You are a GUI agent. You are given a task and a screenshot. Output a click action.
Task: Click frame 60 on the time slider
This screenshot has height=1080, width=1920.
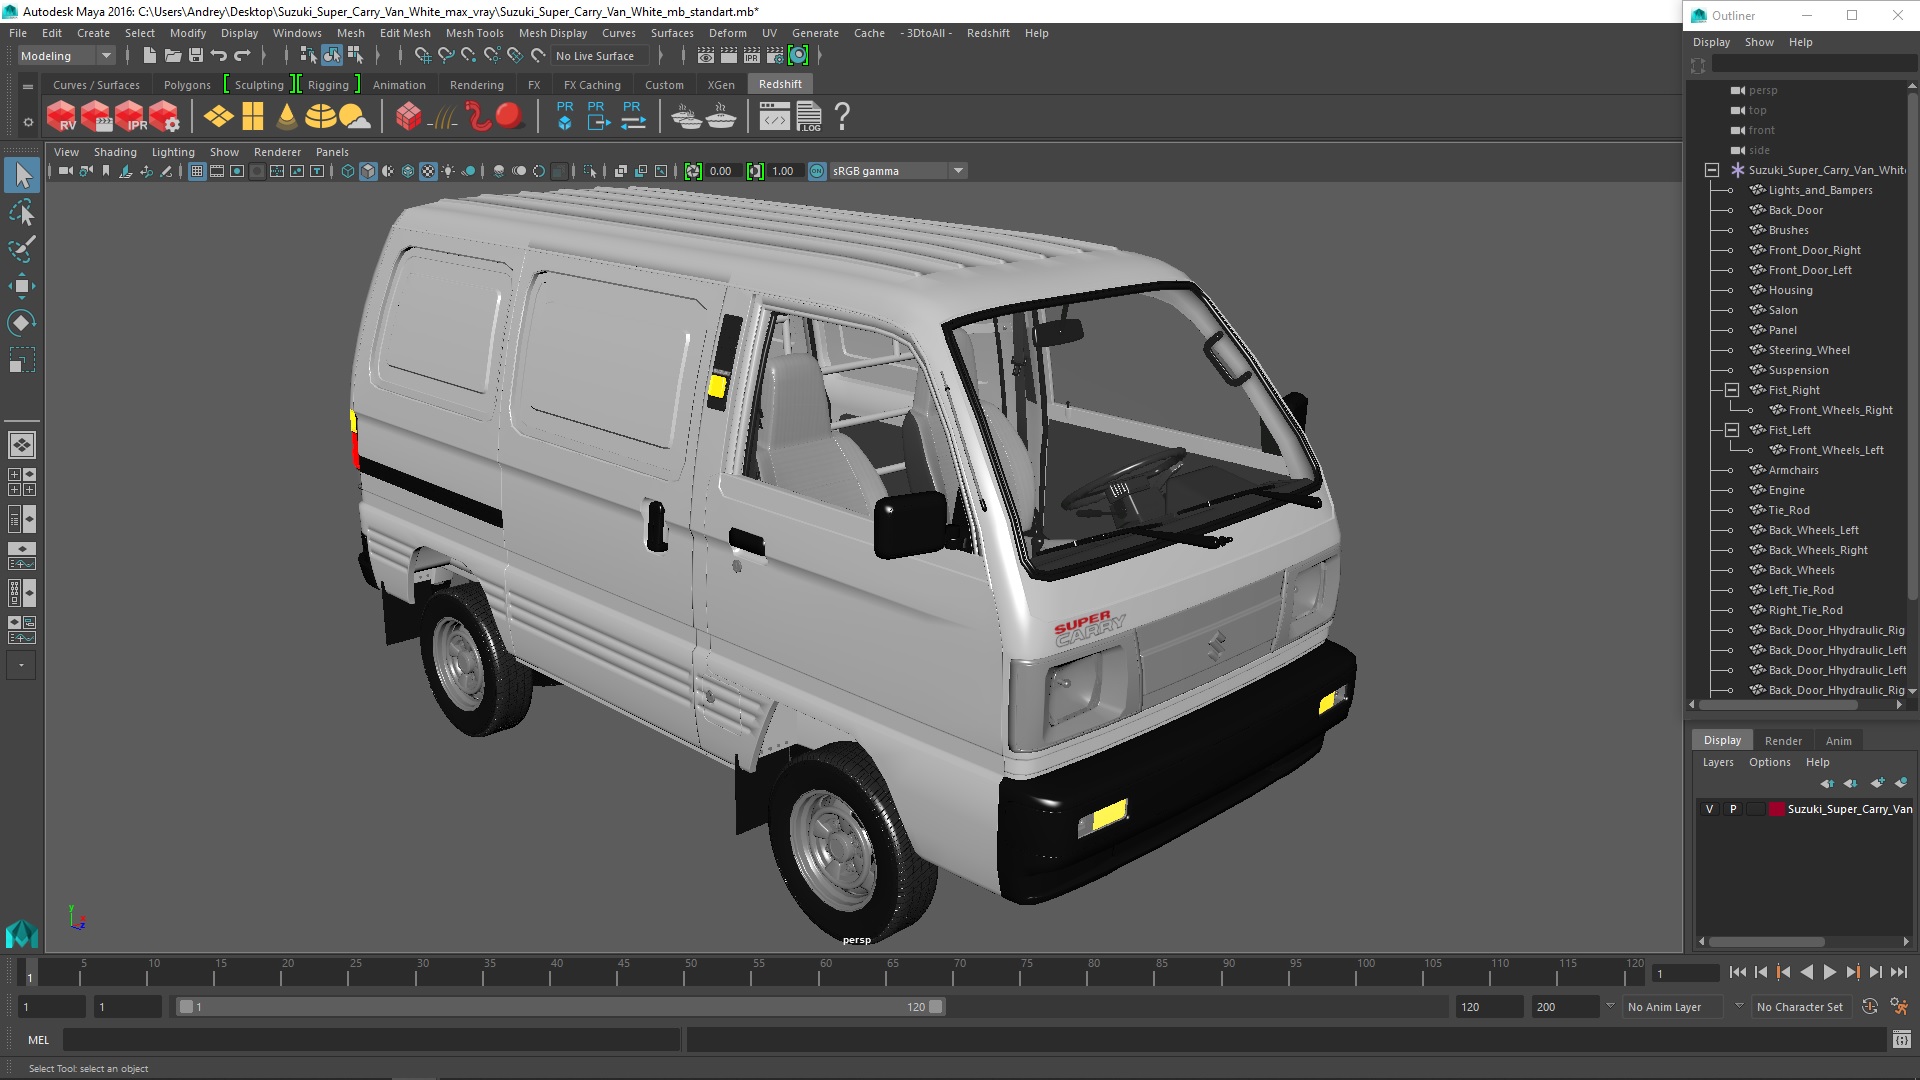[826, 972]
